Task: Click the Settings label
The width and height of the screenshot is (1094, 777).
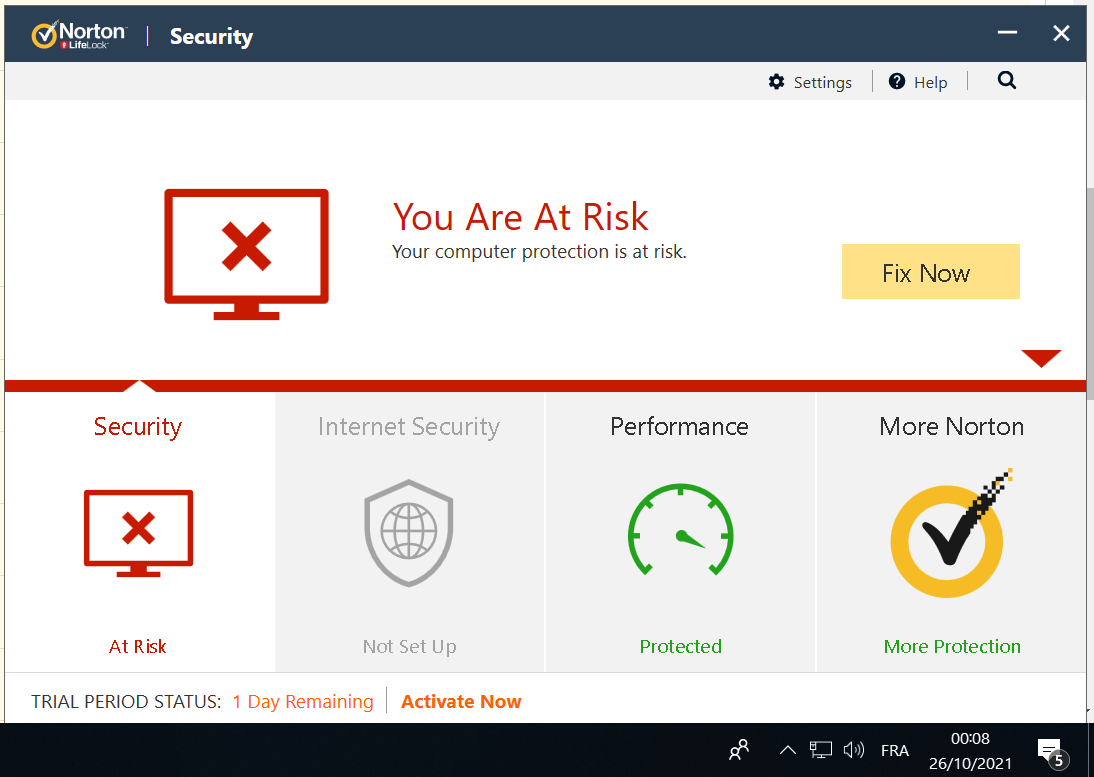Action: (x=823, y=82)
